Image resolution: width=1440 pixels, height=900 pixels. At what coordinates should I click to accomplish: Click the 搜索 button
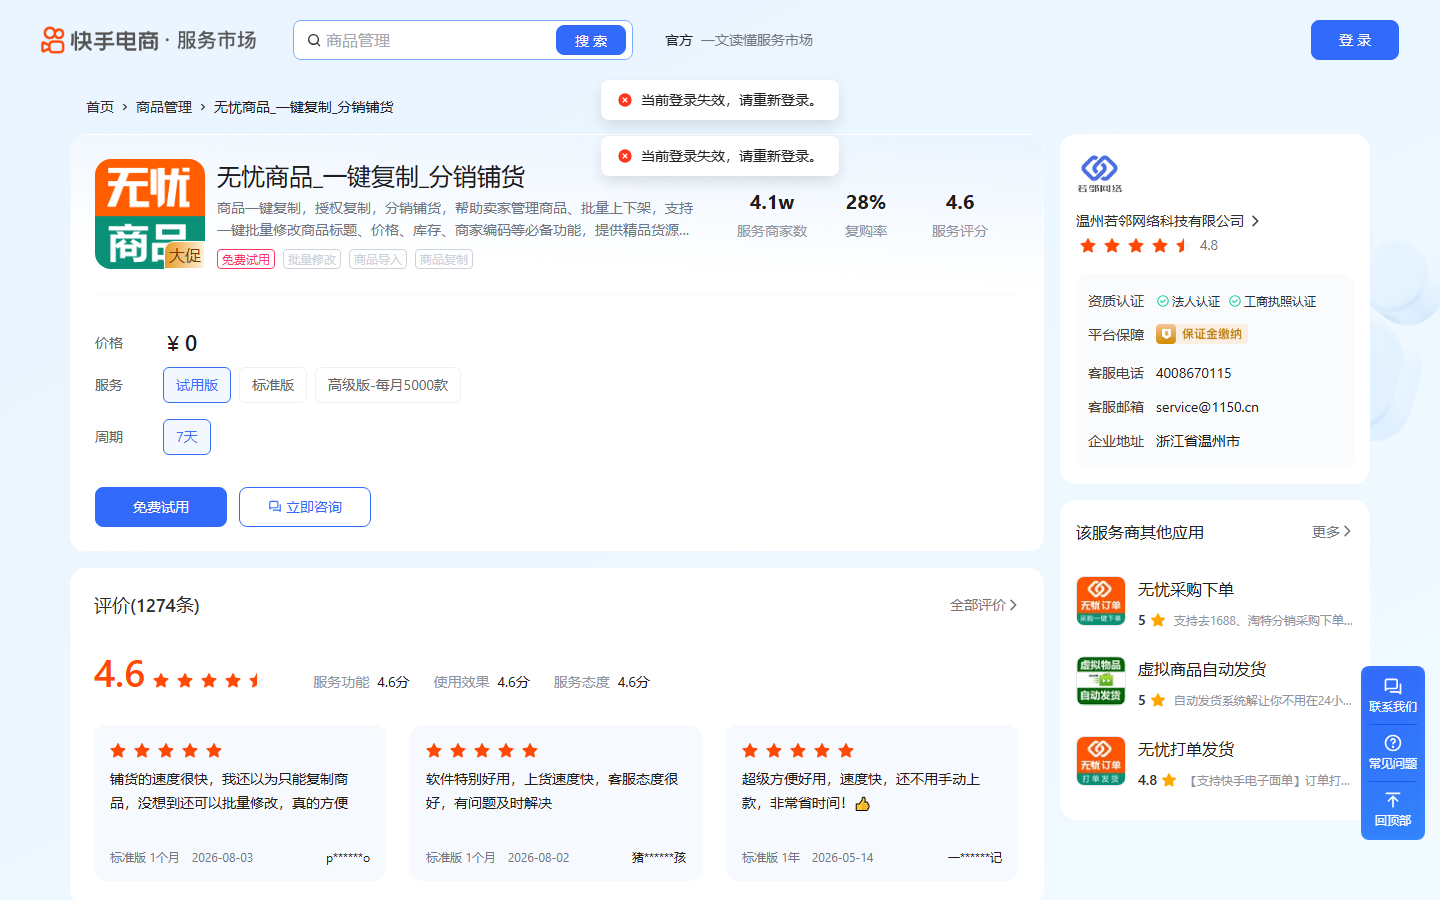[x=591, y=40]
